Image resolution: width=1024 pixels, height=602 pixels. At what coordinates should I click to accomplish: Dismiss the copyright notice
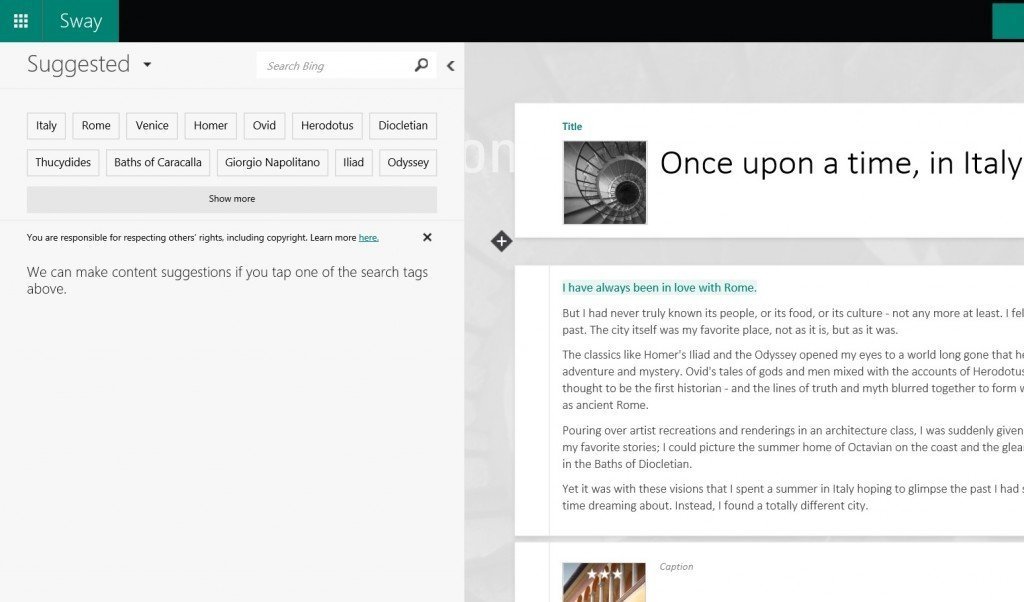pyautogui.click(x=427, y=238)
